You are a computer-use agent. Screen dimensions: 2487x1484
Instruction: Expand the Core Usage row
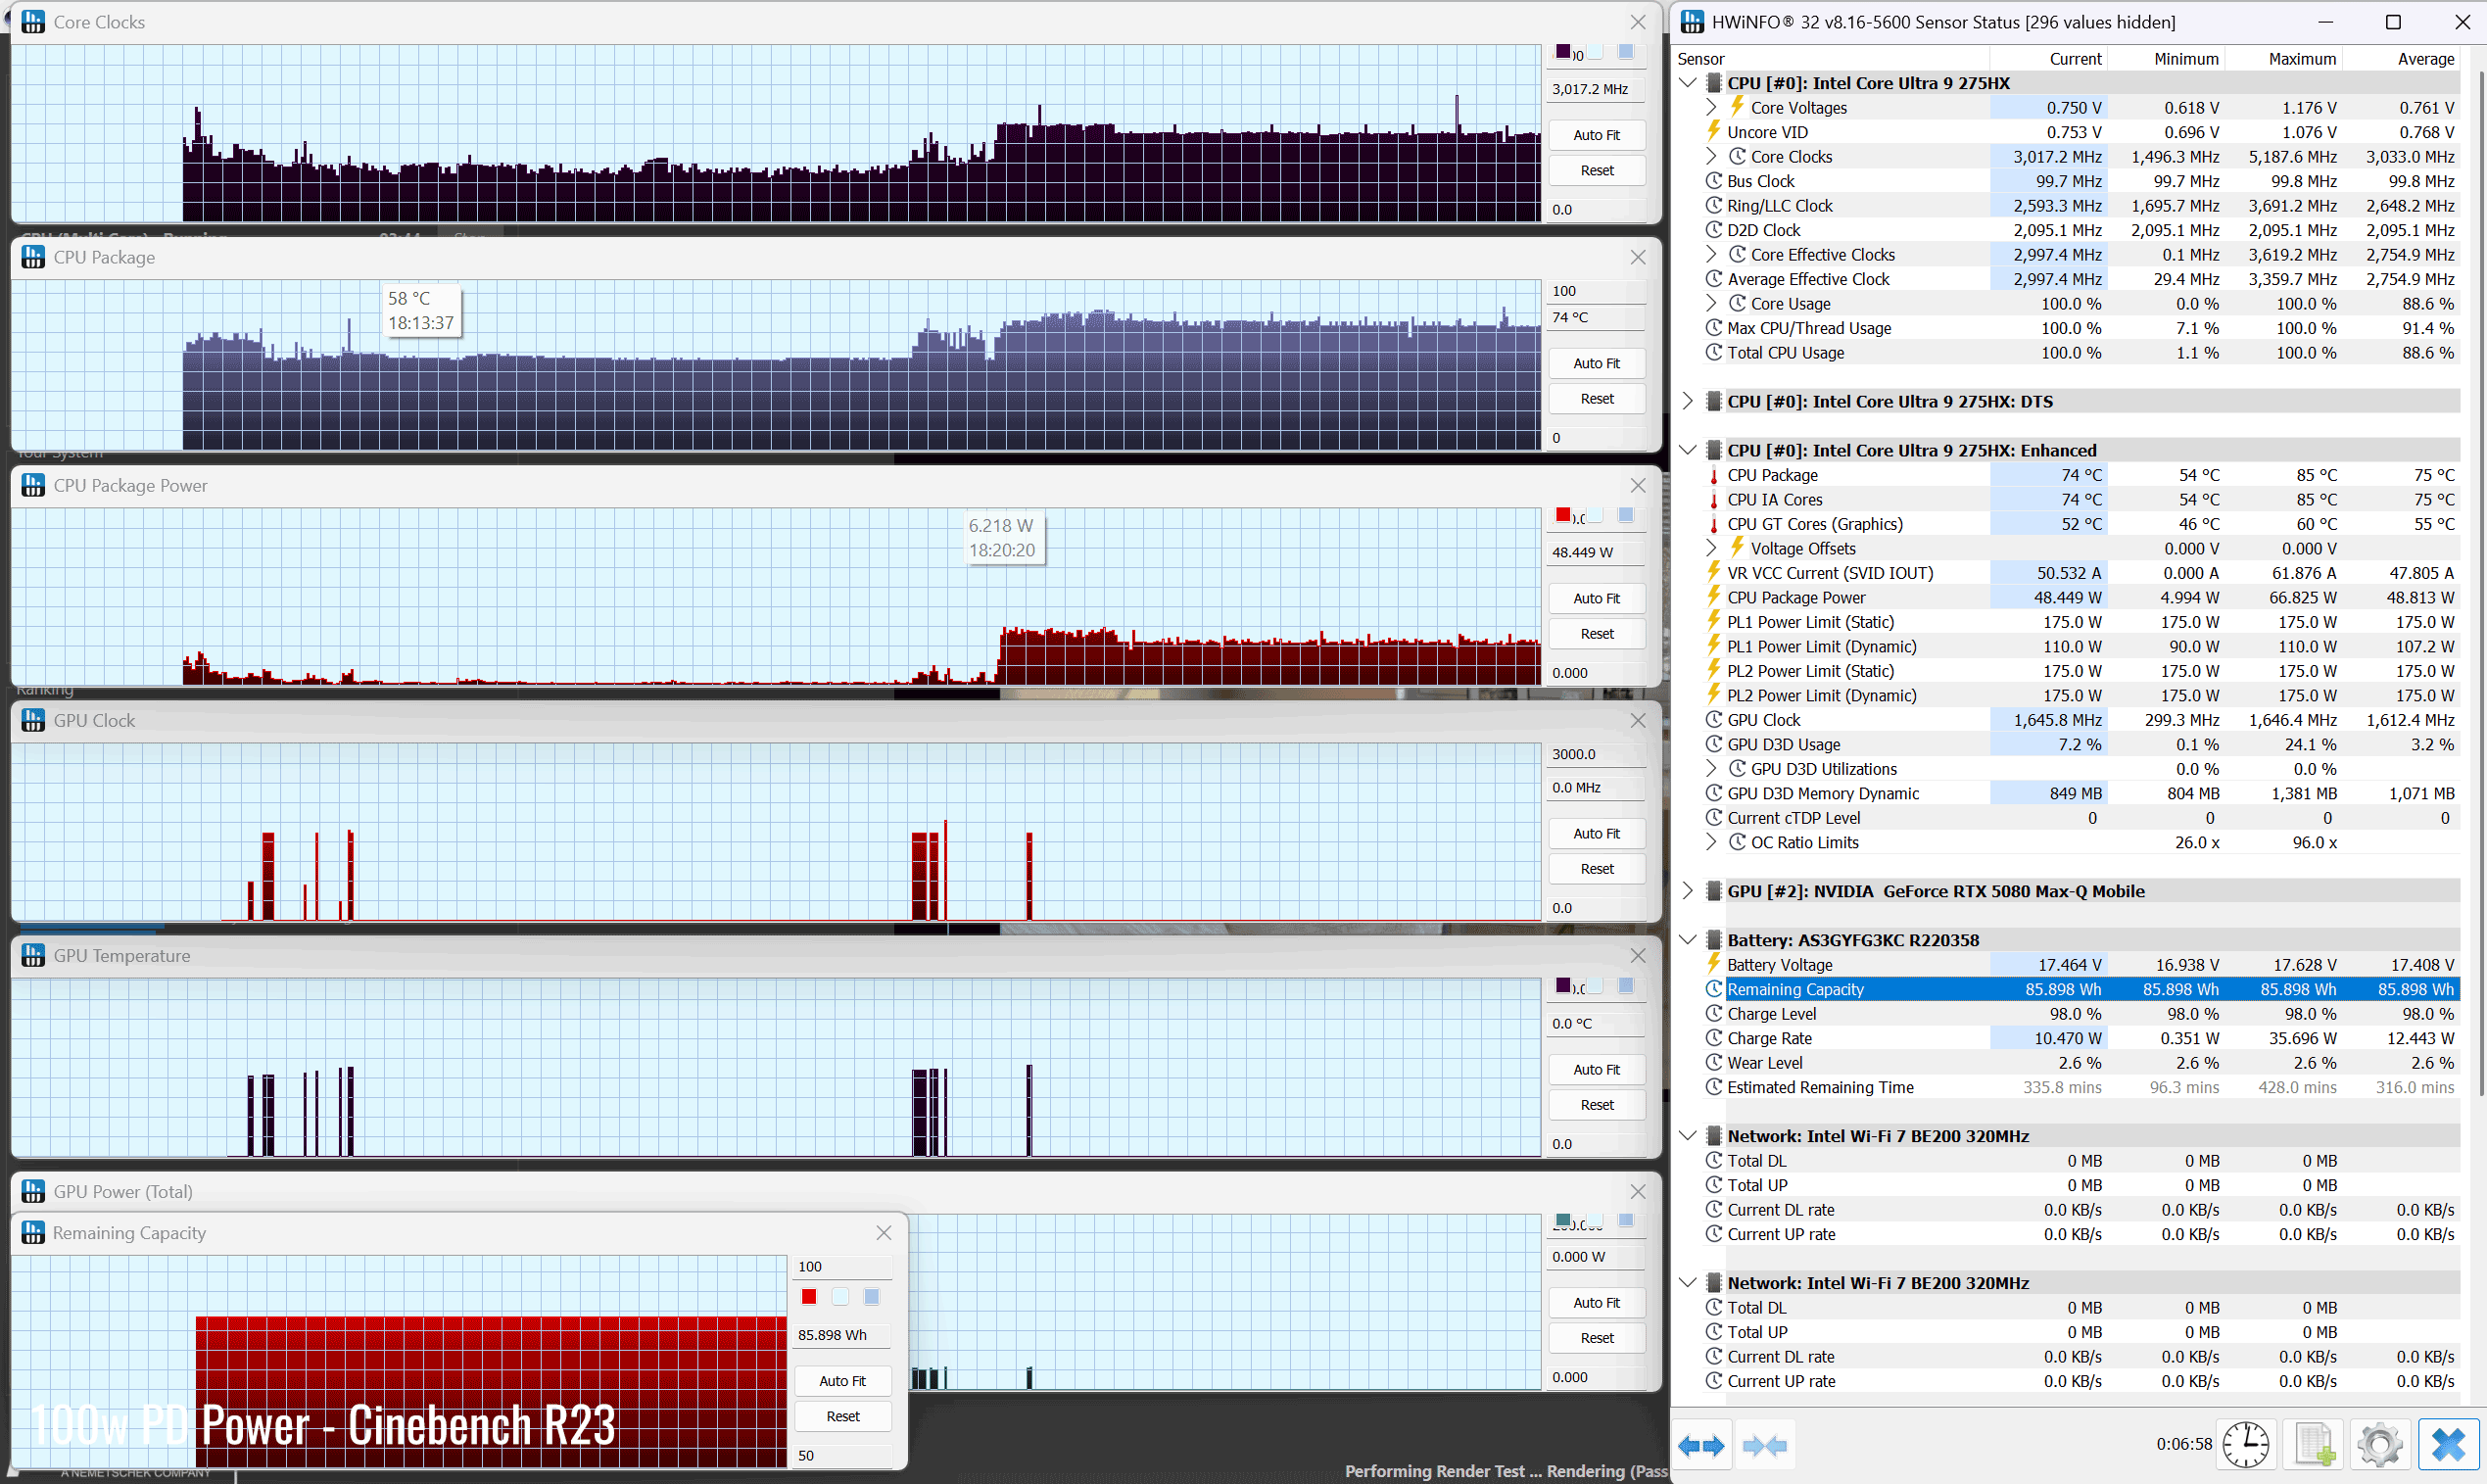click(x=1712, y=303)
